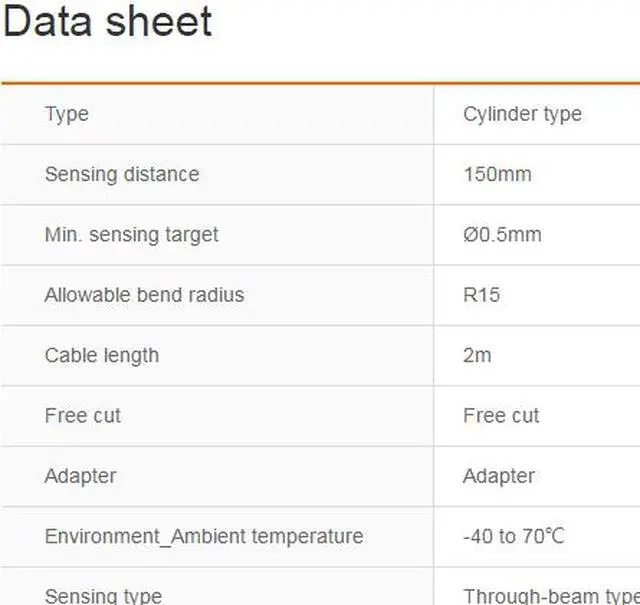
Task: Select the "Min. sensing target" label
Action: coord(131,235)
